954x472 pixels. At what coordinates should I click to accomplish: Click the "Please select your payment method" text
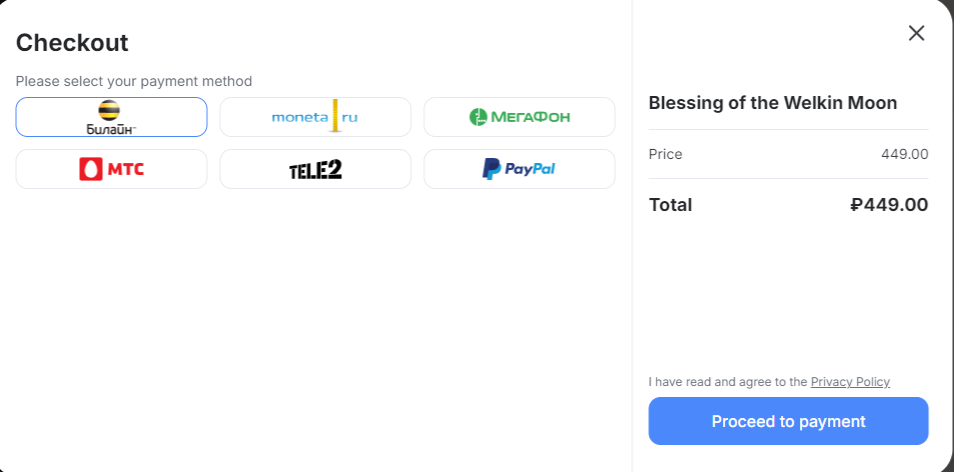(x=134, y=81)
